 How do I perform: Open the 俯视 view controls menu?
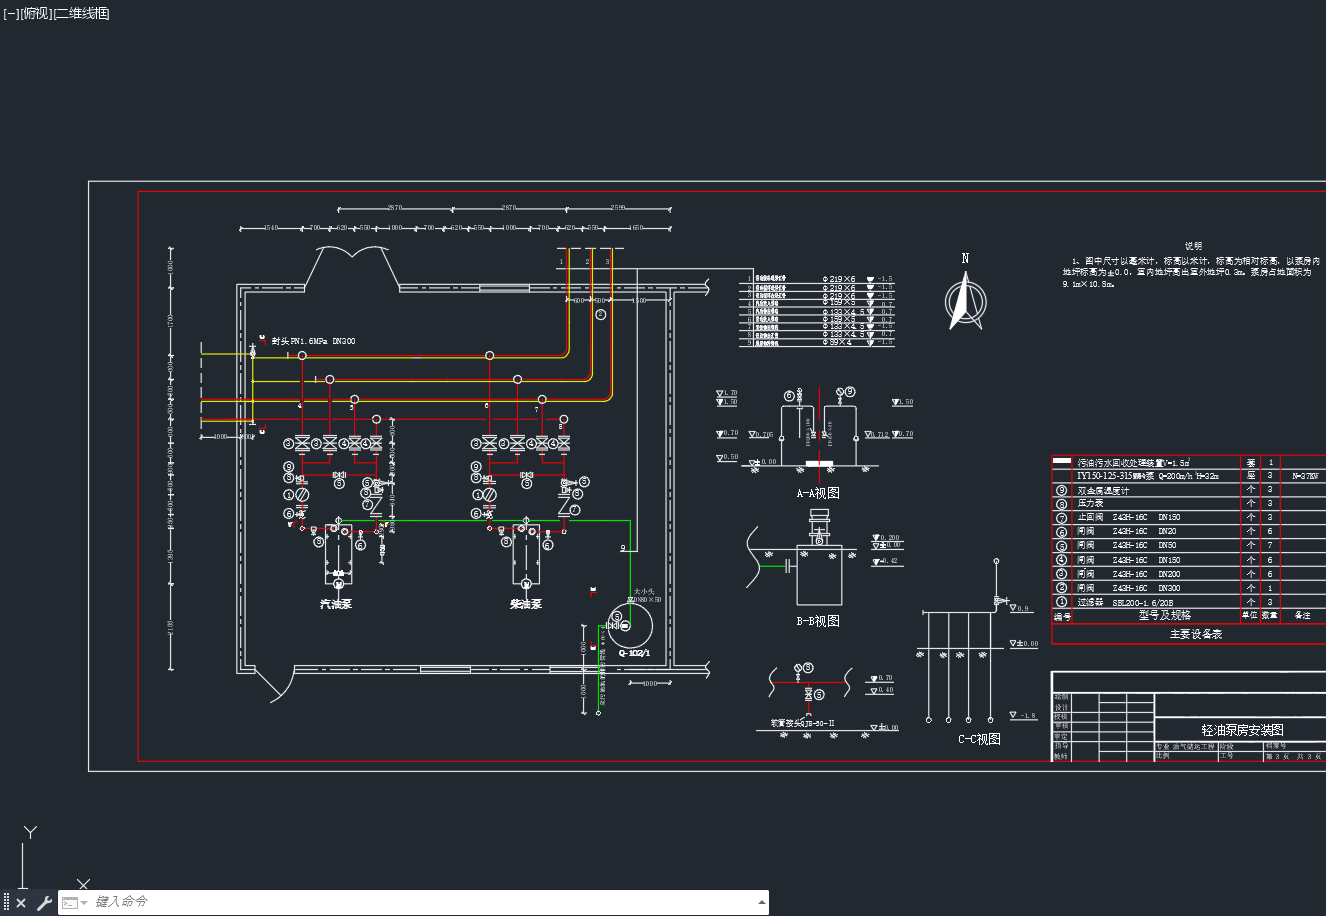click(35, 13)
